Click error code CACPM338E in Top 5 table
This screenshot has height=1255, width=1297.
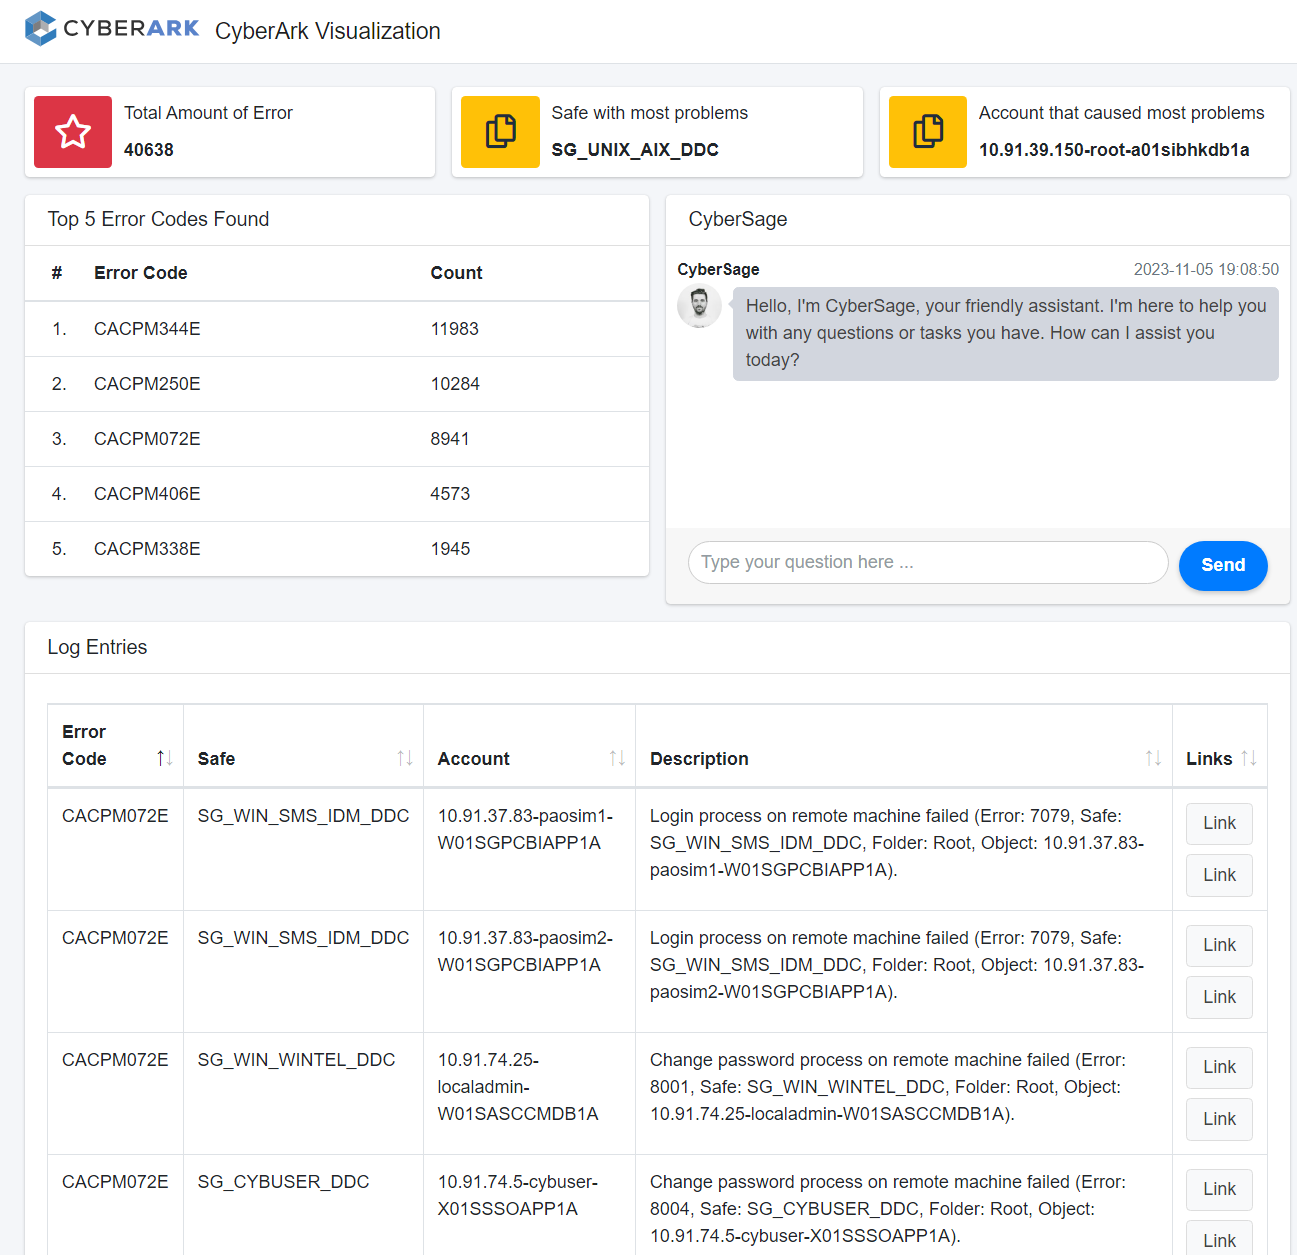[147, 549]
